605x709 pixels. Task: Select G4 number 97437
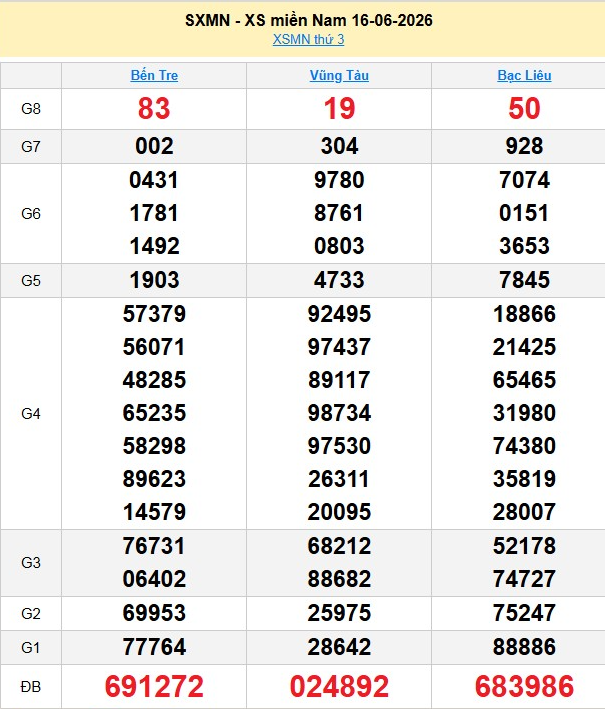(339, 347)
